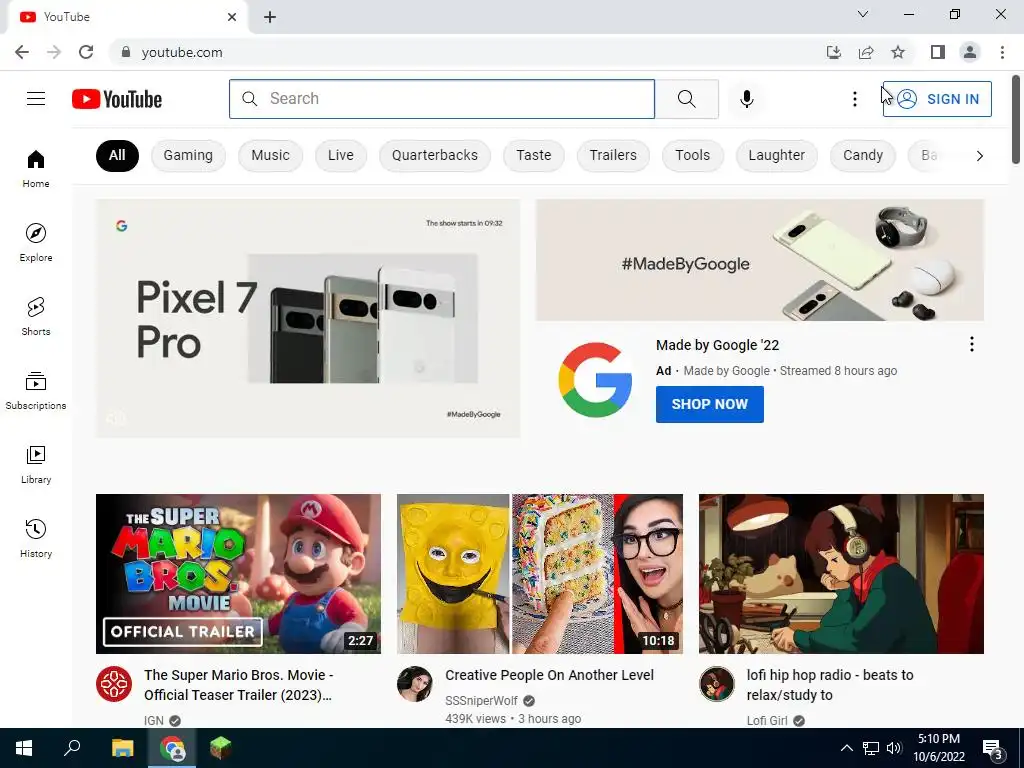This screenshot has width=1024, height=768.
Task: Open Super Mario Bros. Movie title link
Action: (239, 685)
